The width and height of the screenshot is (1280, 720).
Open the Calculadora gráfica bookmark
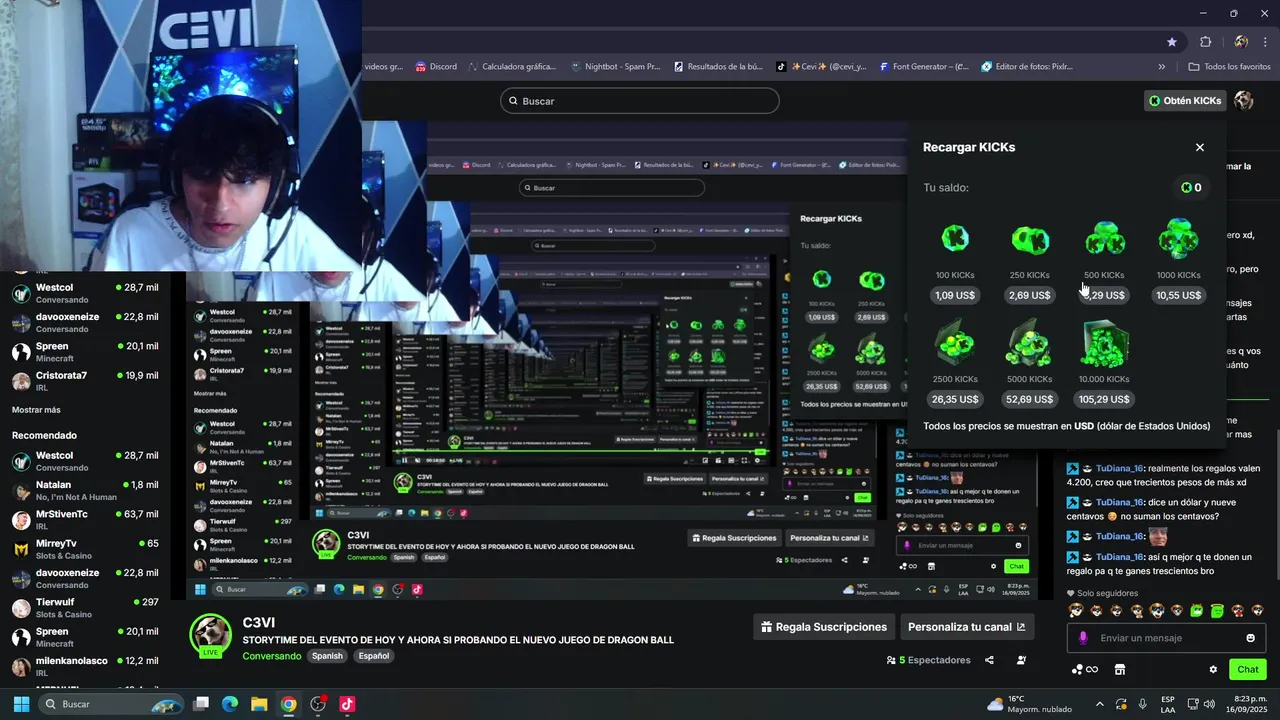[511, 67]
